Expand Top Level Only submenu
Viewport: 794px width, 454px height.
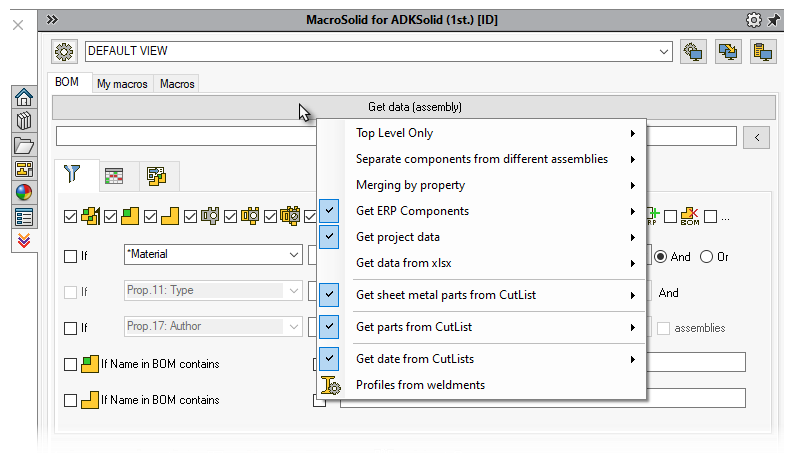(x=482, y=133)
